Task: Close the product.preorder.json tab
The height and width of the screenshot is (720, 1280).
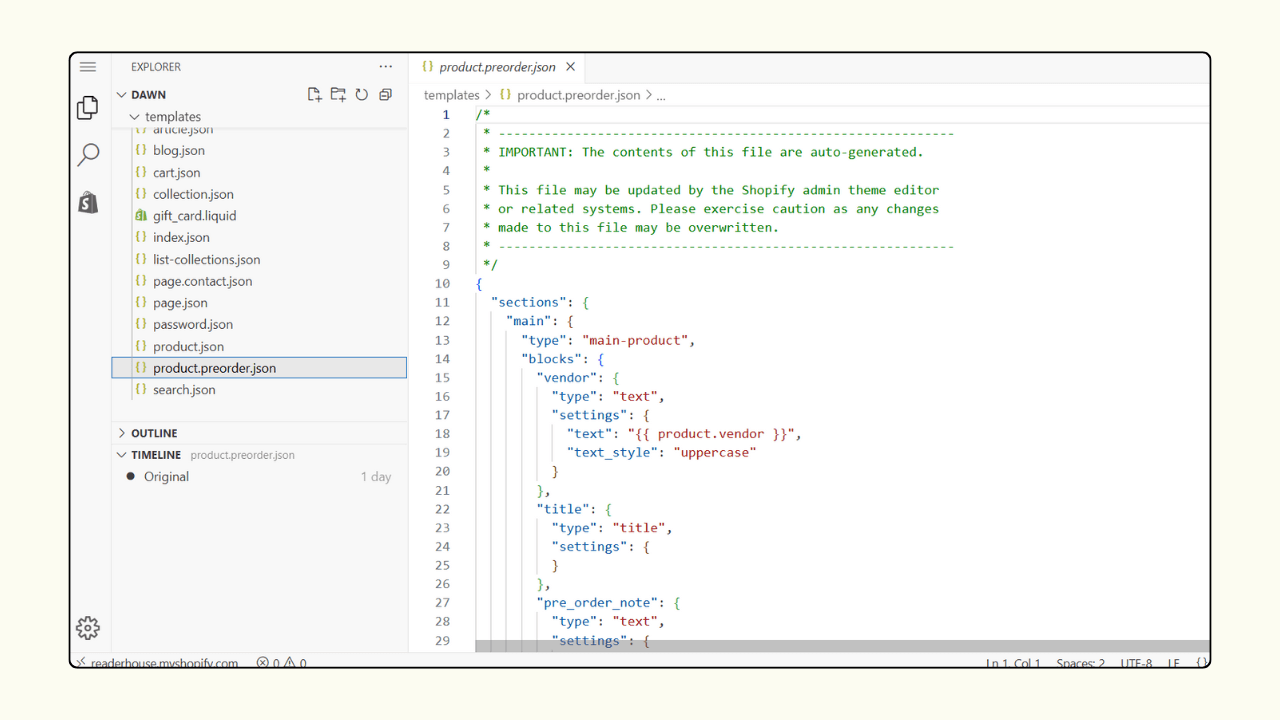Action: (570, 67)
